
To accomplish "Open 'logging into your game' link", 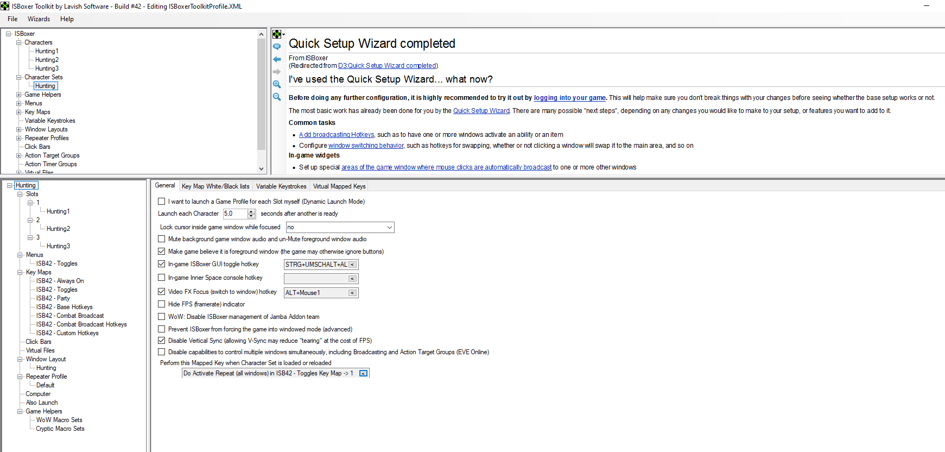I will (570, 98).
